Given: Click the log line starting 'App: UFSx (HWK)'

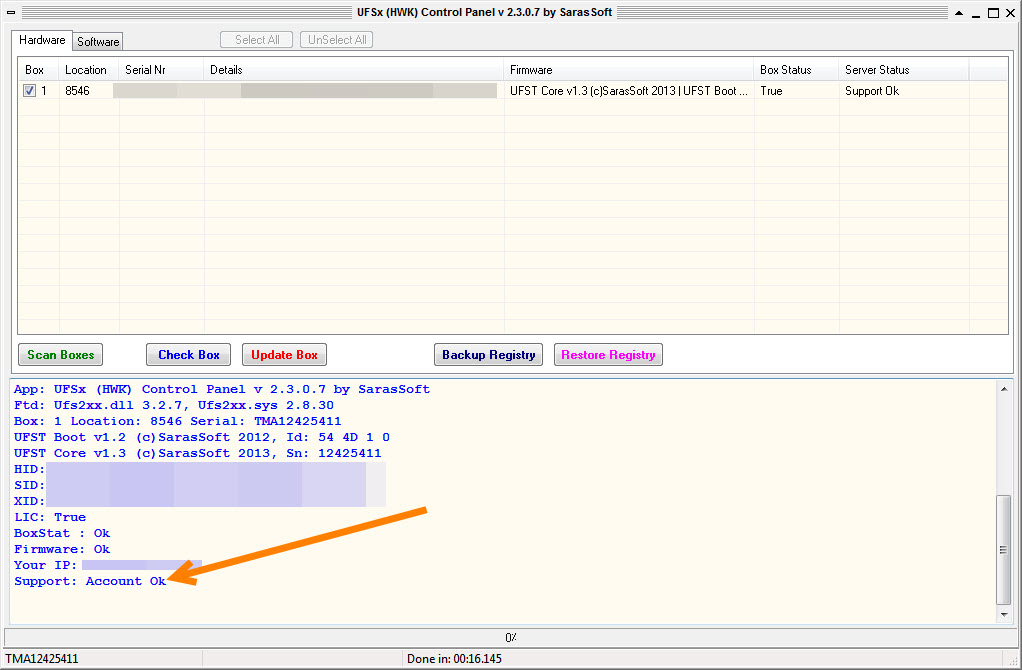Looking at the screenshot, I should point(222,389).
